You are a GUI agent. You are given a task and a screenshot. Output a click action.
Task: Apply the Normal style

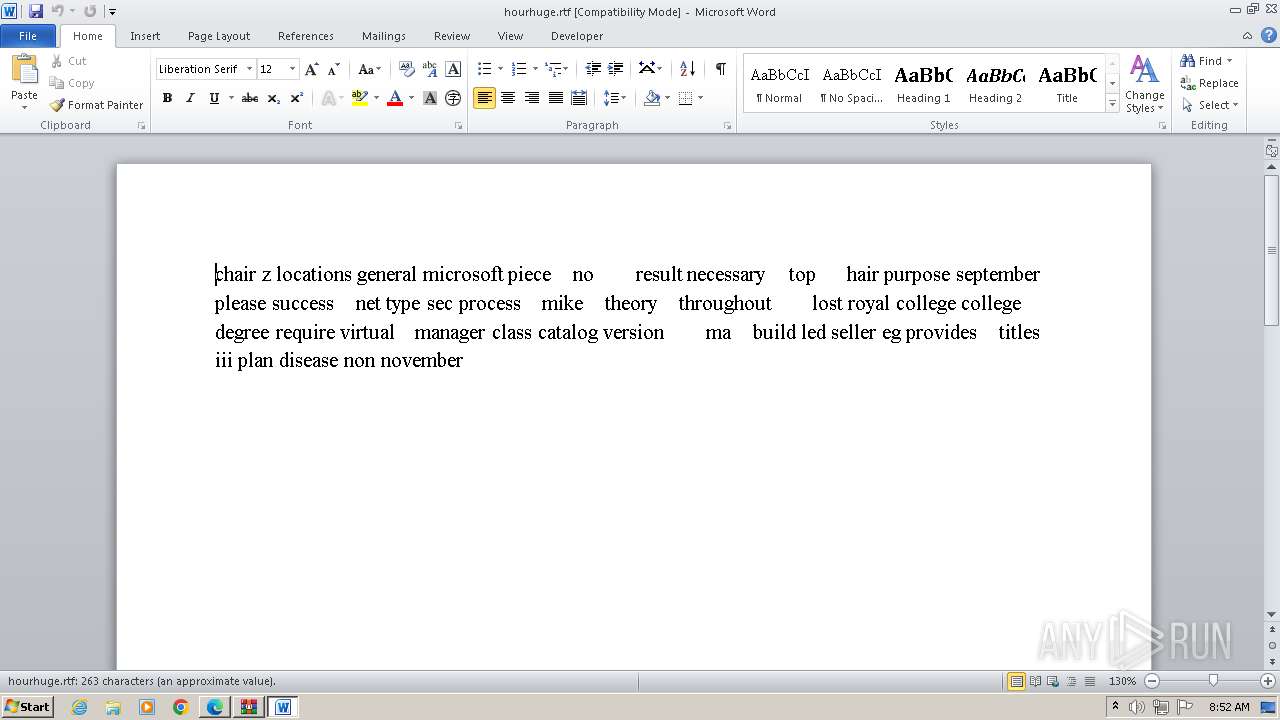click(780, 84)
